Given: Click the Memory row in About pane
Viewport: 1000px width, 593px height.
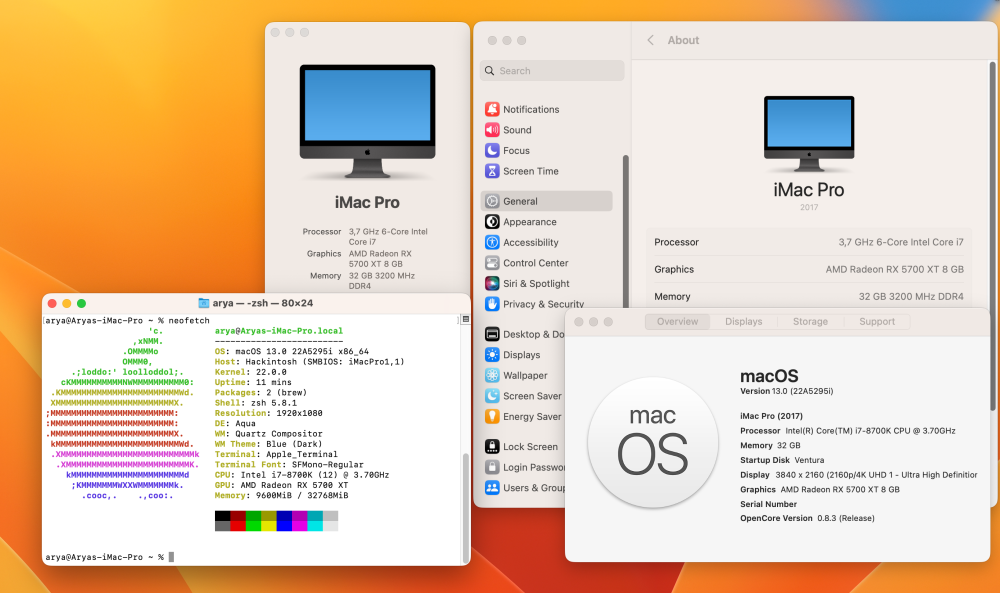Looking at the screenshot, I should click(x=809, y=296).
